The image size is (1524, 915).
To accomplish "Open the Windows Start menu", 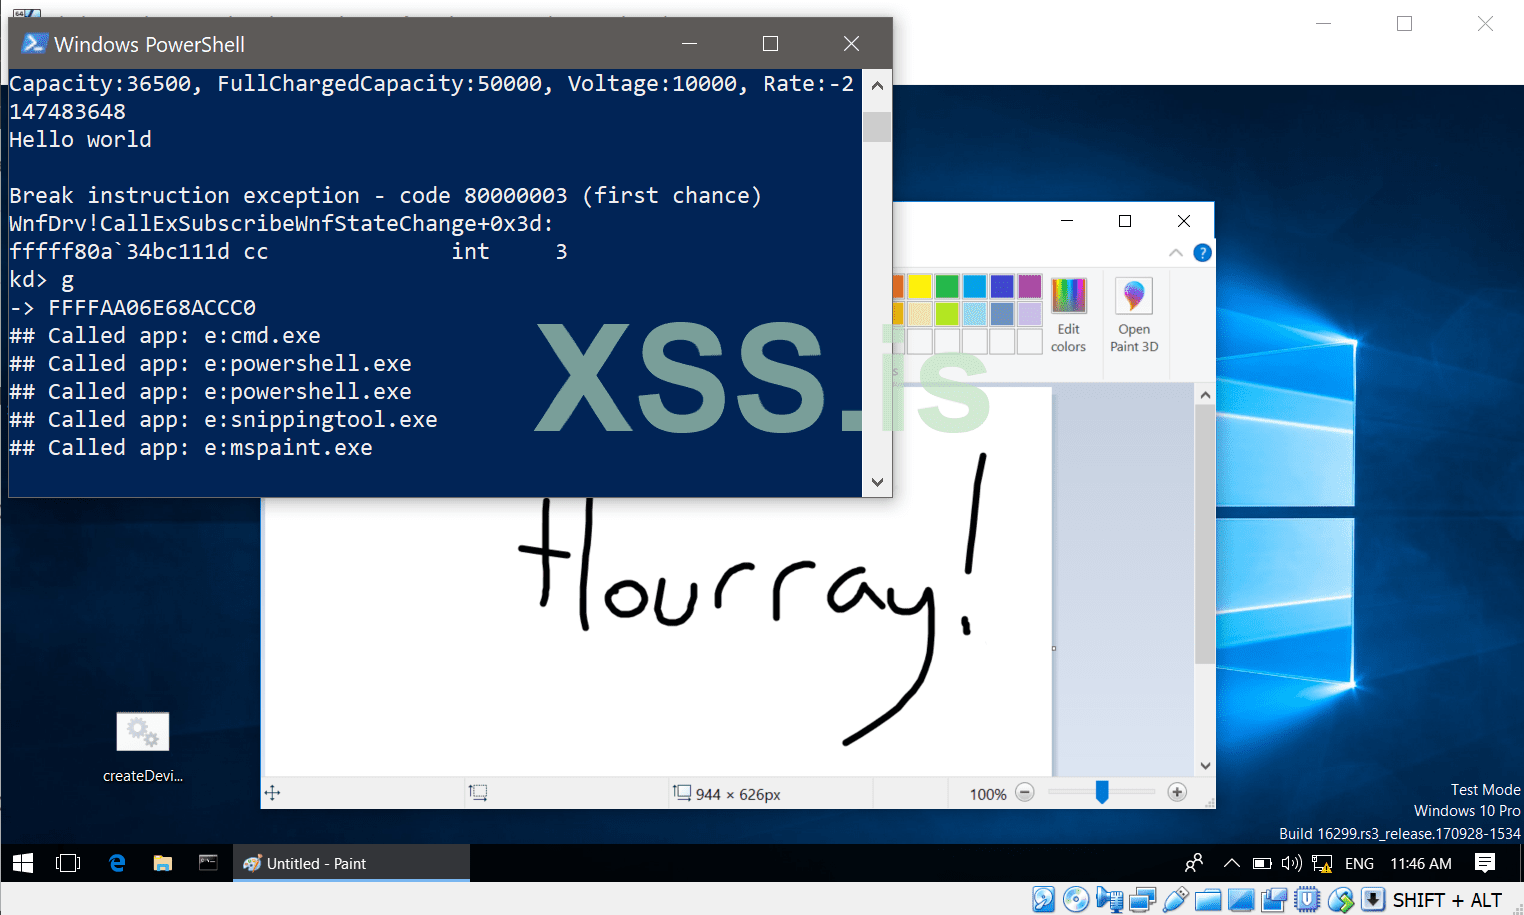I will tap(24, 863).
